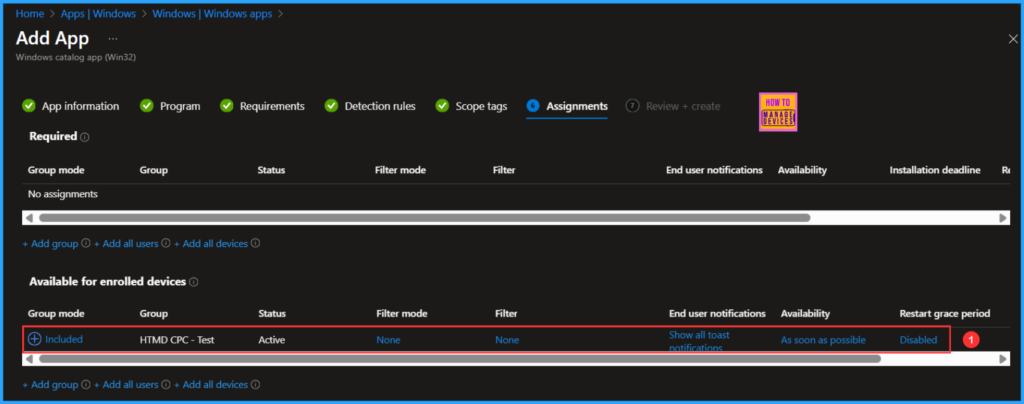This screenshot has width=1024, height=404.
Task: Click the green check icon for Program
Action: [x=147, y=106]
